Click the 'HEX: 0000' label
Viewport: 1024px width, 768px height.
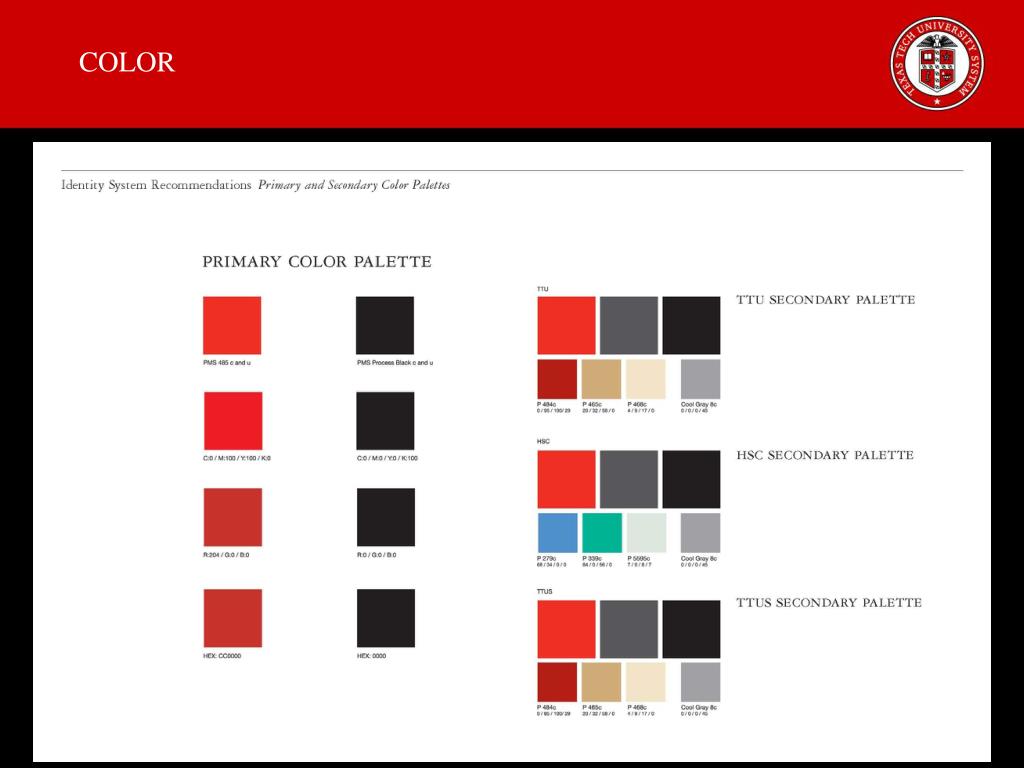(x=371, y=656)
